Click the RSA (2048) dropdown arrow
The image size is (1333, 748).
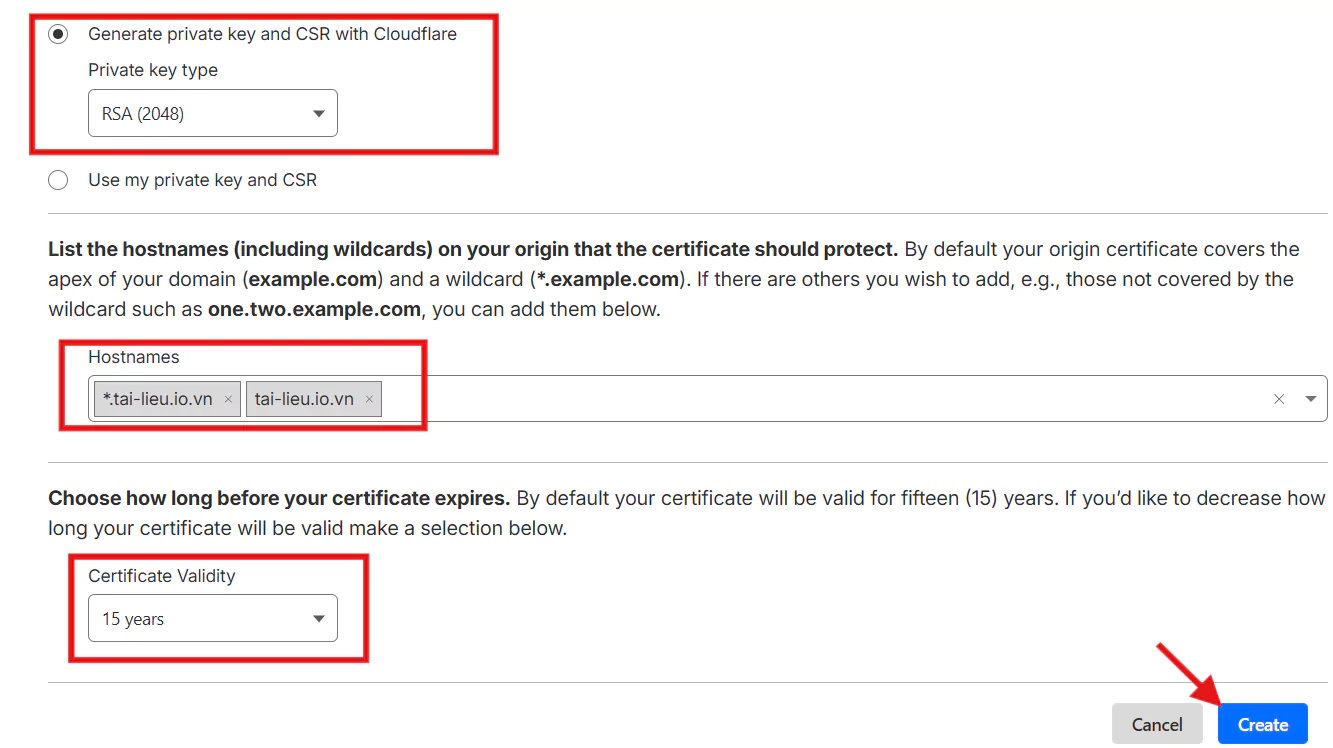319,114
